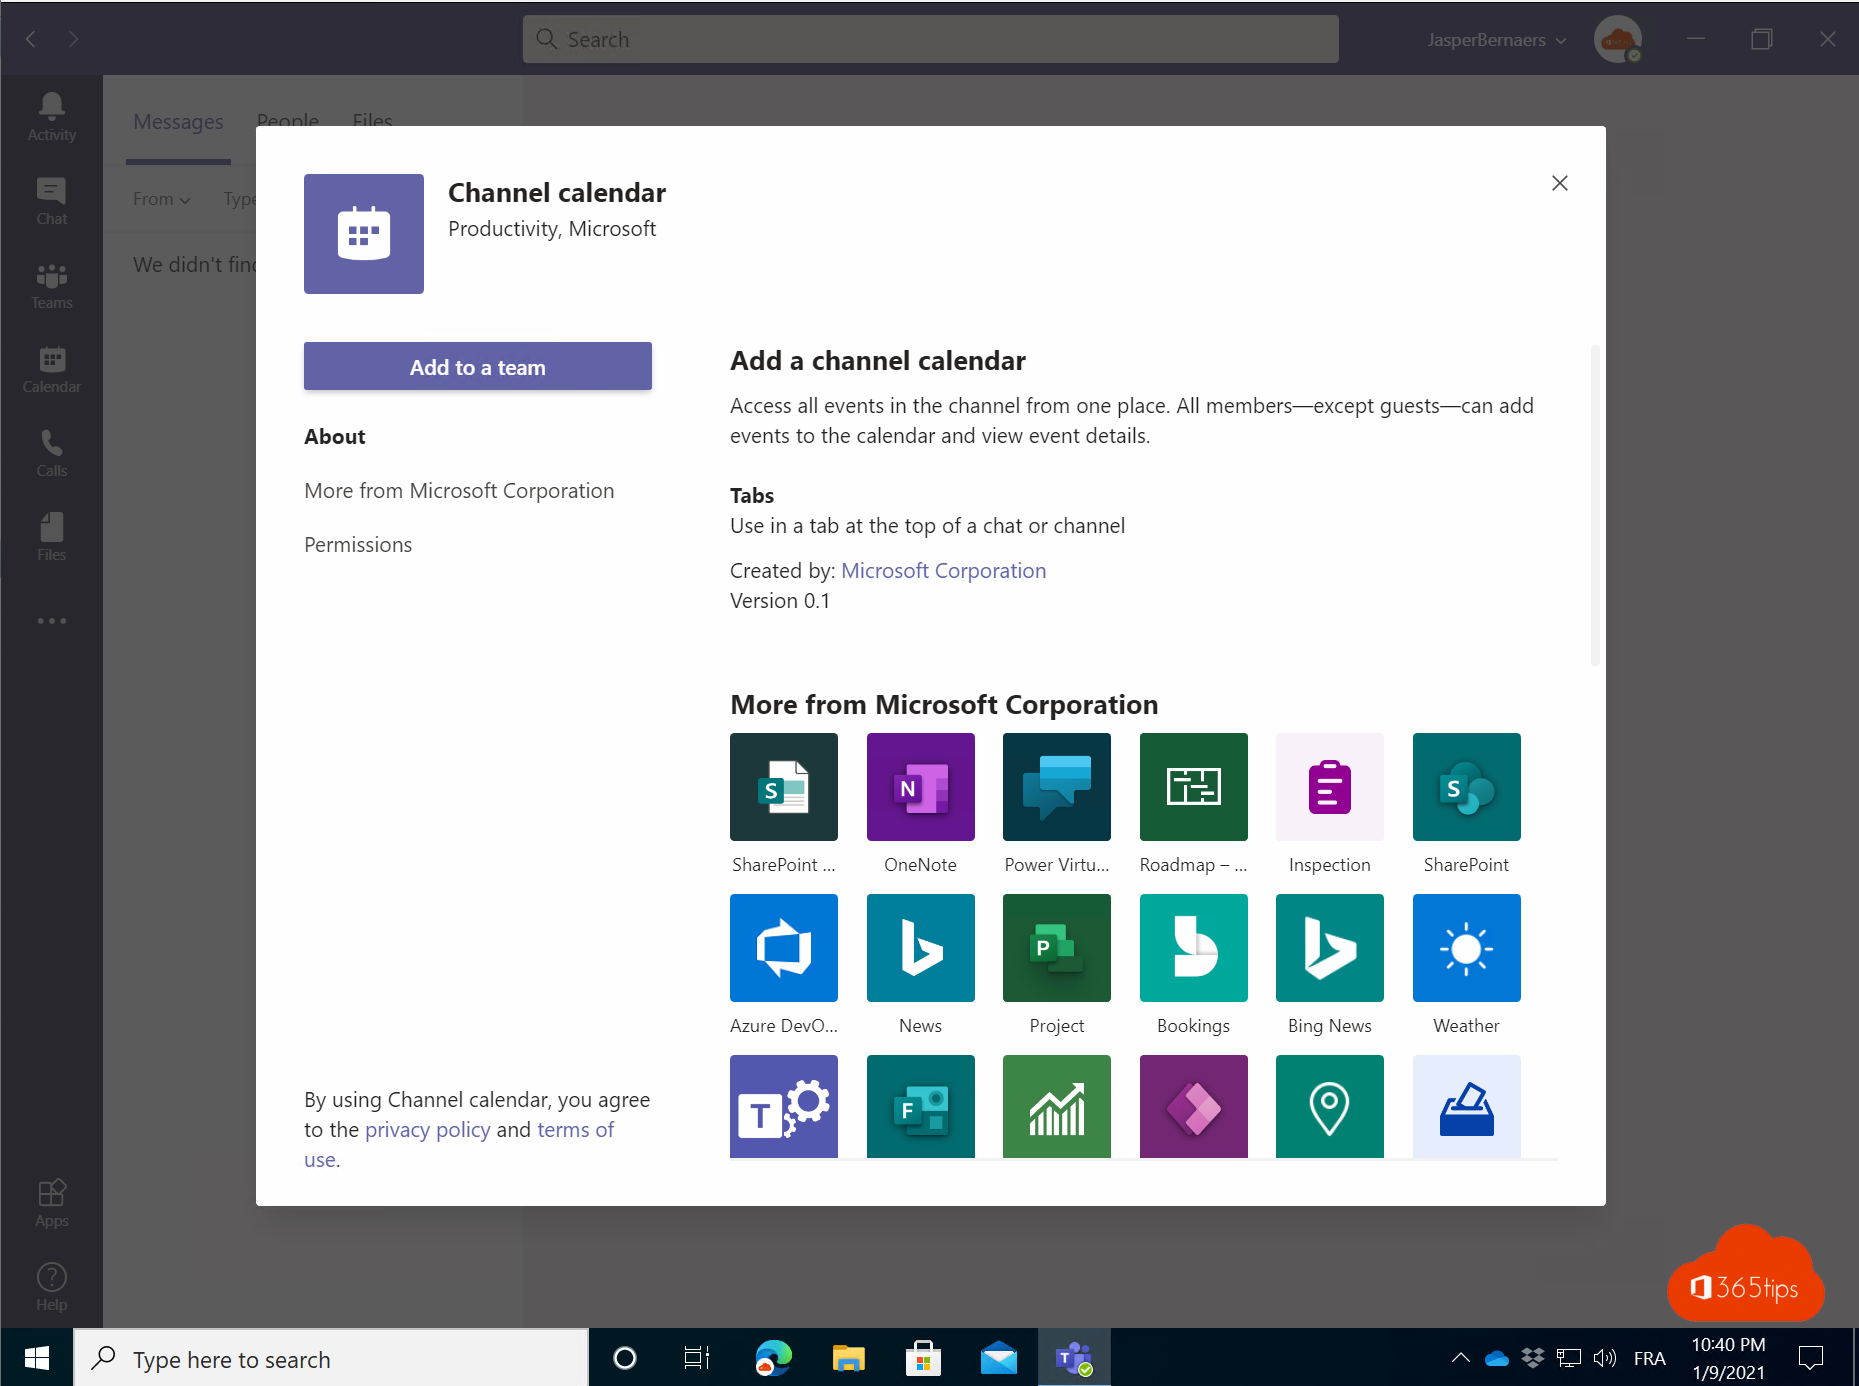The height and width of the screenshot is (1386, 1859).
Task: Open Help in Teams sidebar
Action: [x=52, y=1287]
